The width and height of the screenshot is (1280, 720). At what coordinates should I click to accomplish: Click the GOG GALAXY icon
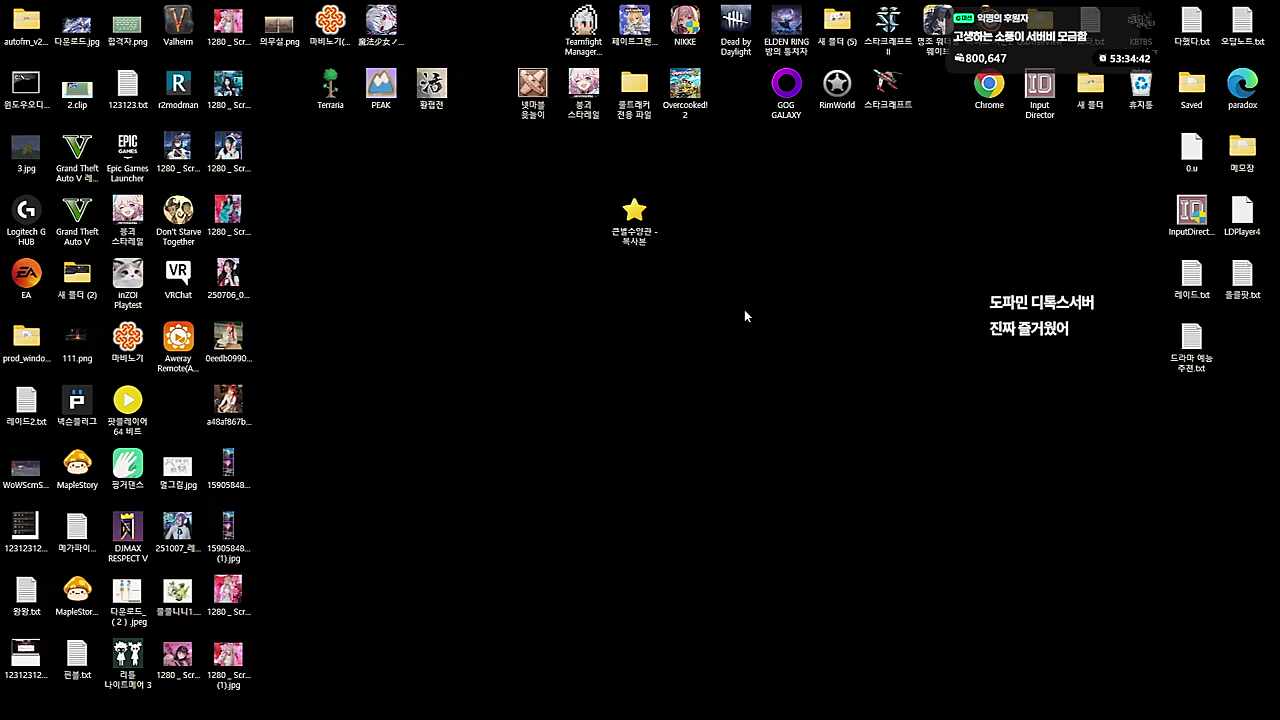[786, 84]
